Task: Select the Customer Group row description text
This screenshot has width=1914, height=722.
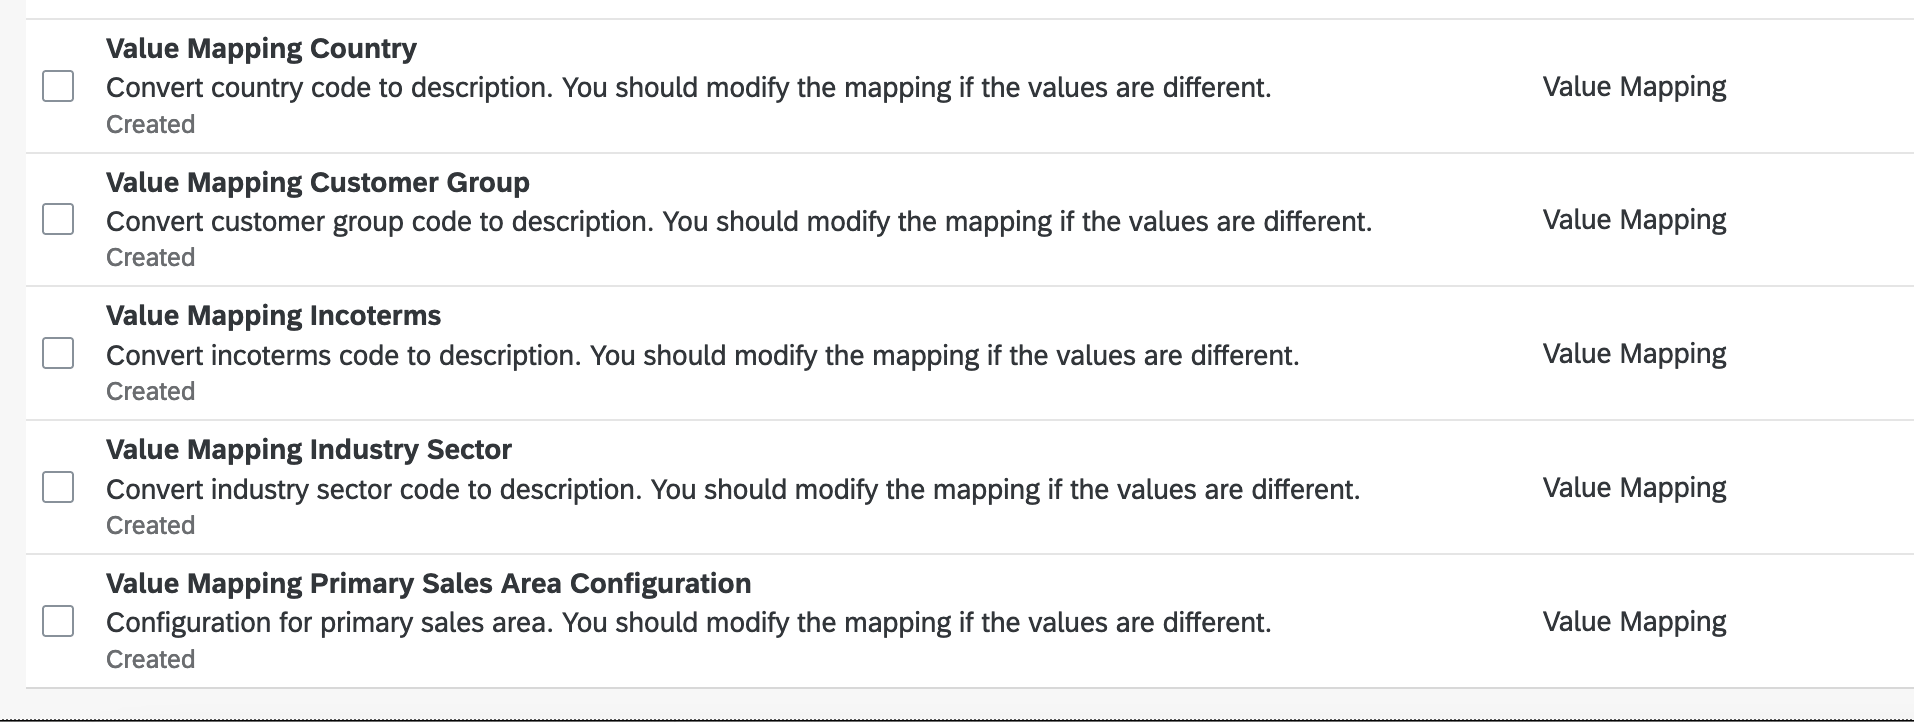Action: click(x=740, y=221)
